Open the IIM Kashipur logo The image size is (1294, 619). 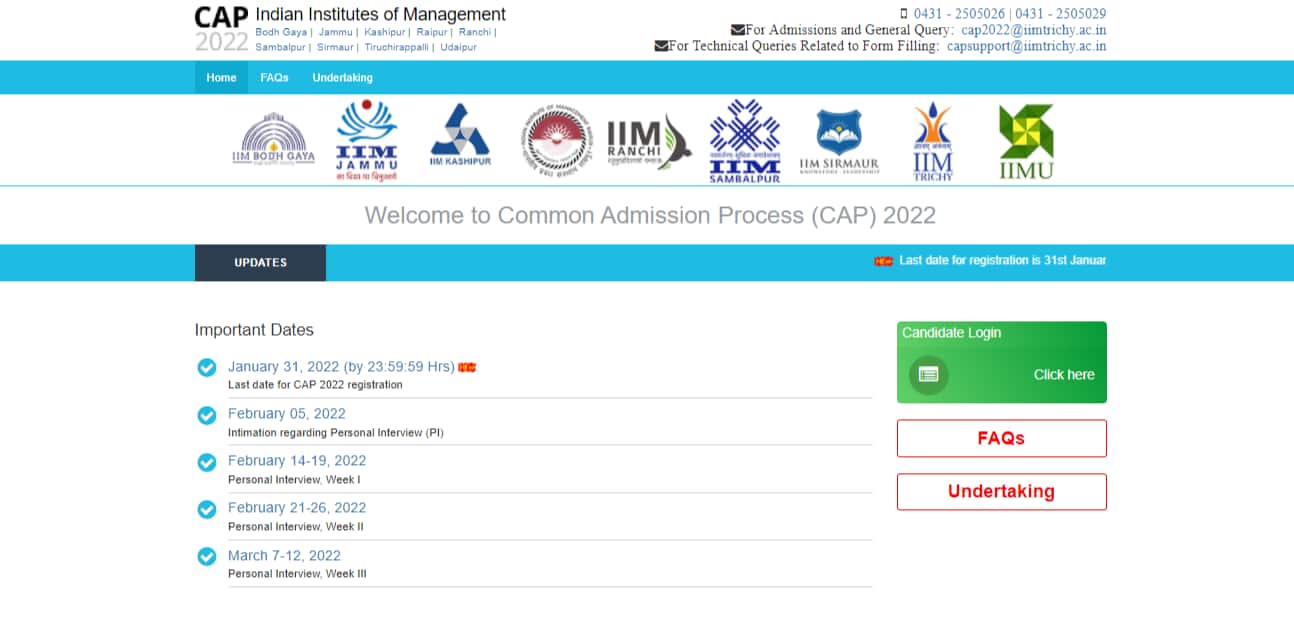click(x=460, y=138)
